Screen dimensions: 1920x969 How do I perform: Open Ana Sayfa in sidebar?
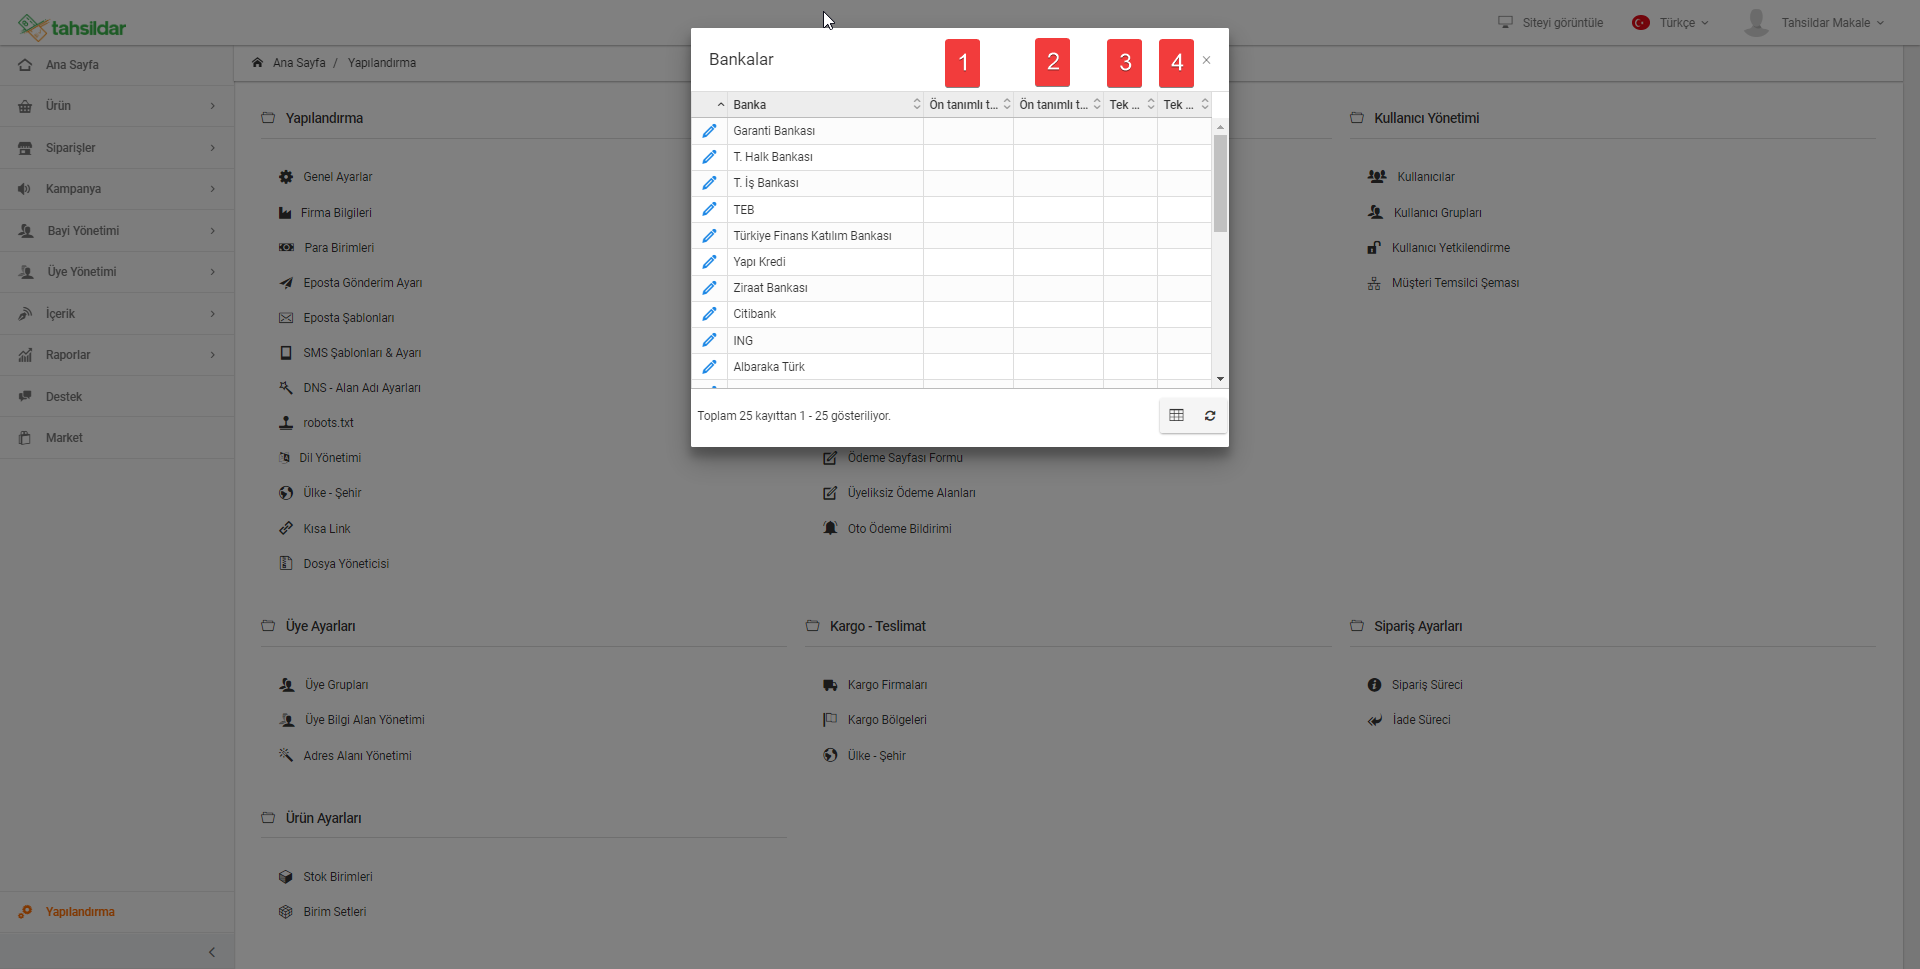pos(117,65)
